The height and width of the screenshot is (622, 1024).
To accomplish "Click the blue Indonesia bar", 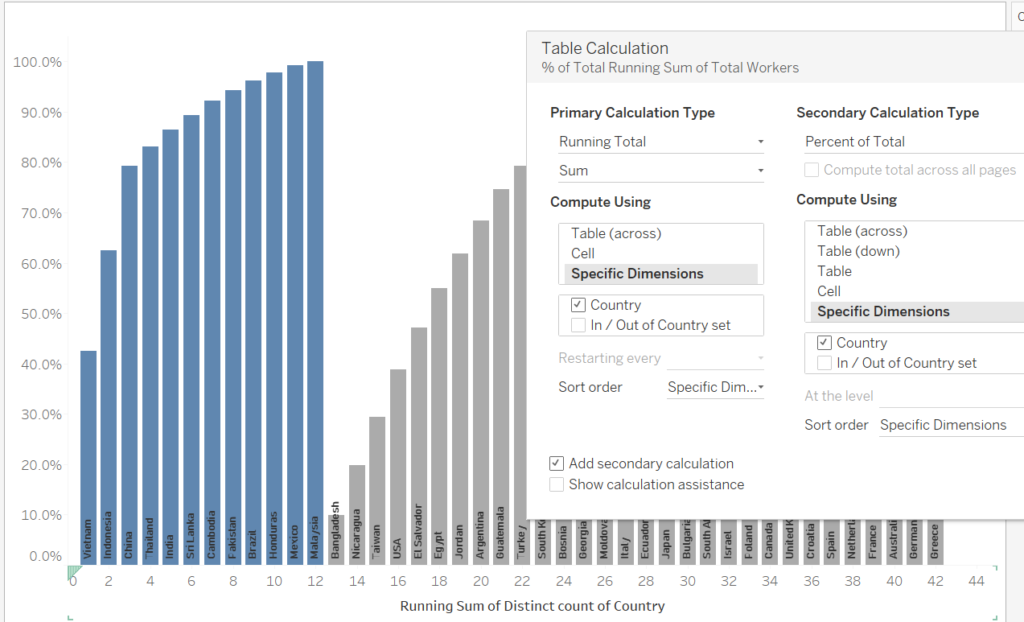I will 108,407.
